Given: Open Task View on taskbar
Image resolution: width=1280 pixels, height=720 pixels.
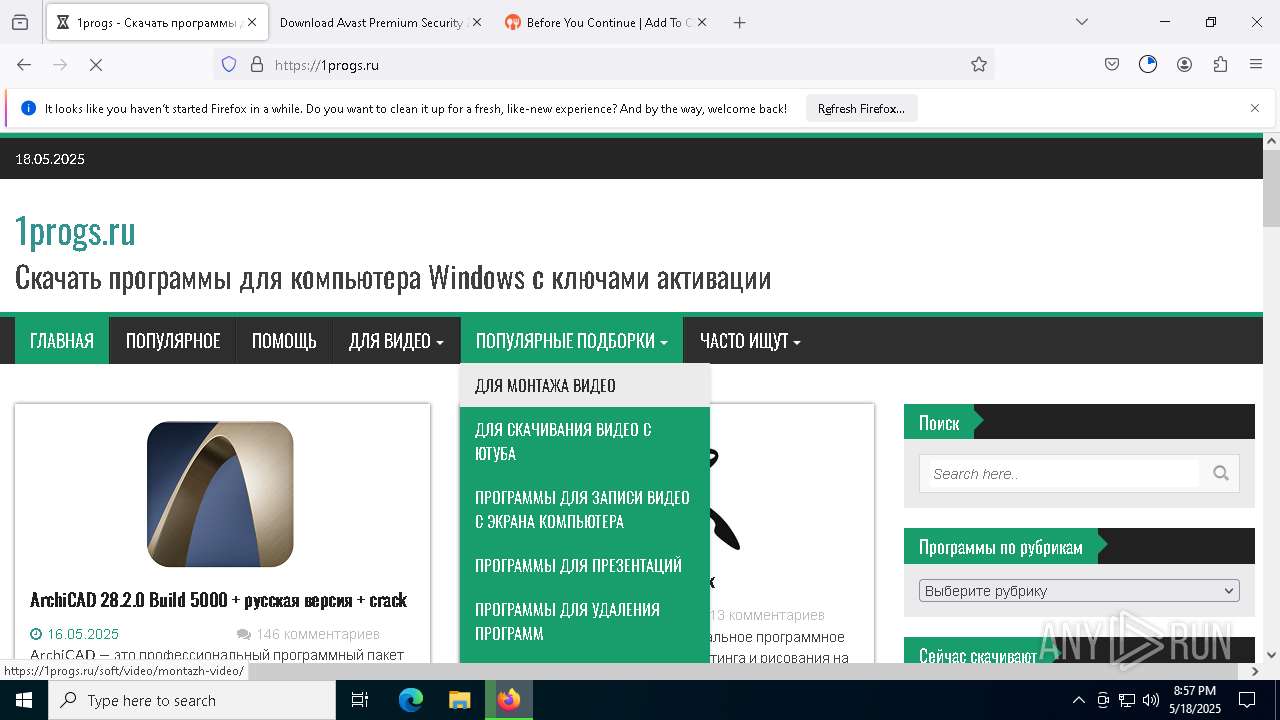Looking at the screenshot, I should click(360, 700).
